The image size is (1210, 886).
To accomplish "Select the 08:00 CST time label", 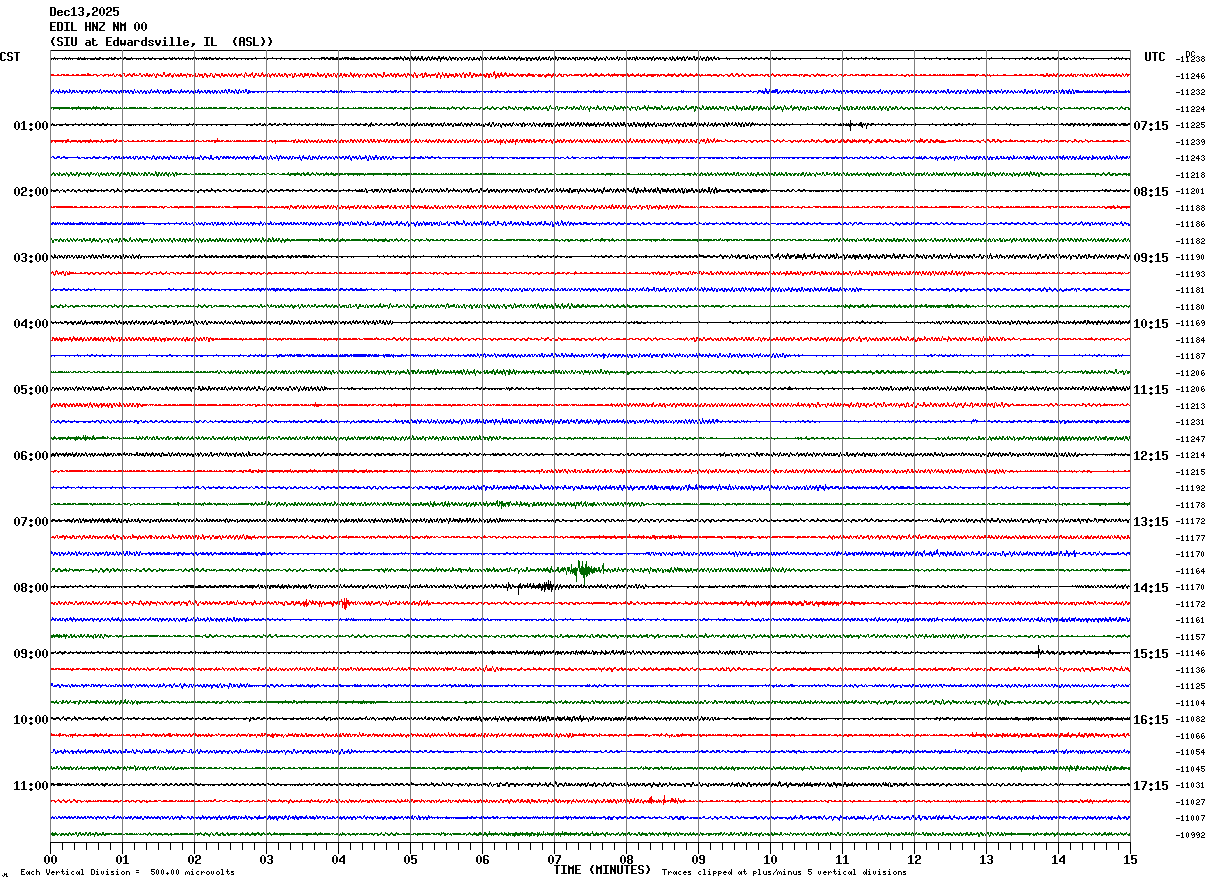I will 30,588.
